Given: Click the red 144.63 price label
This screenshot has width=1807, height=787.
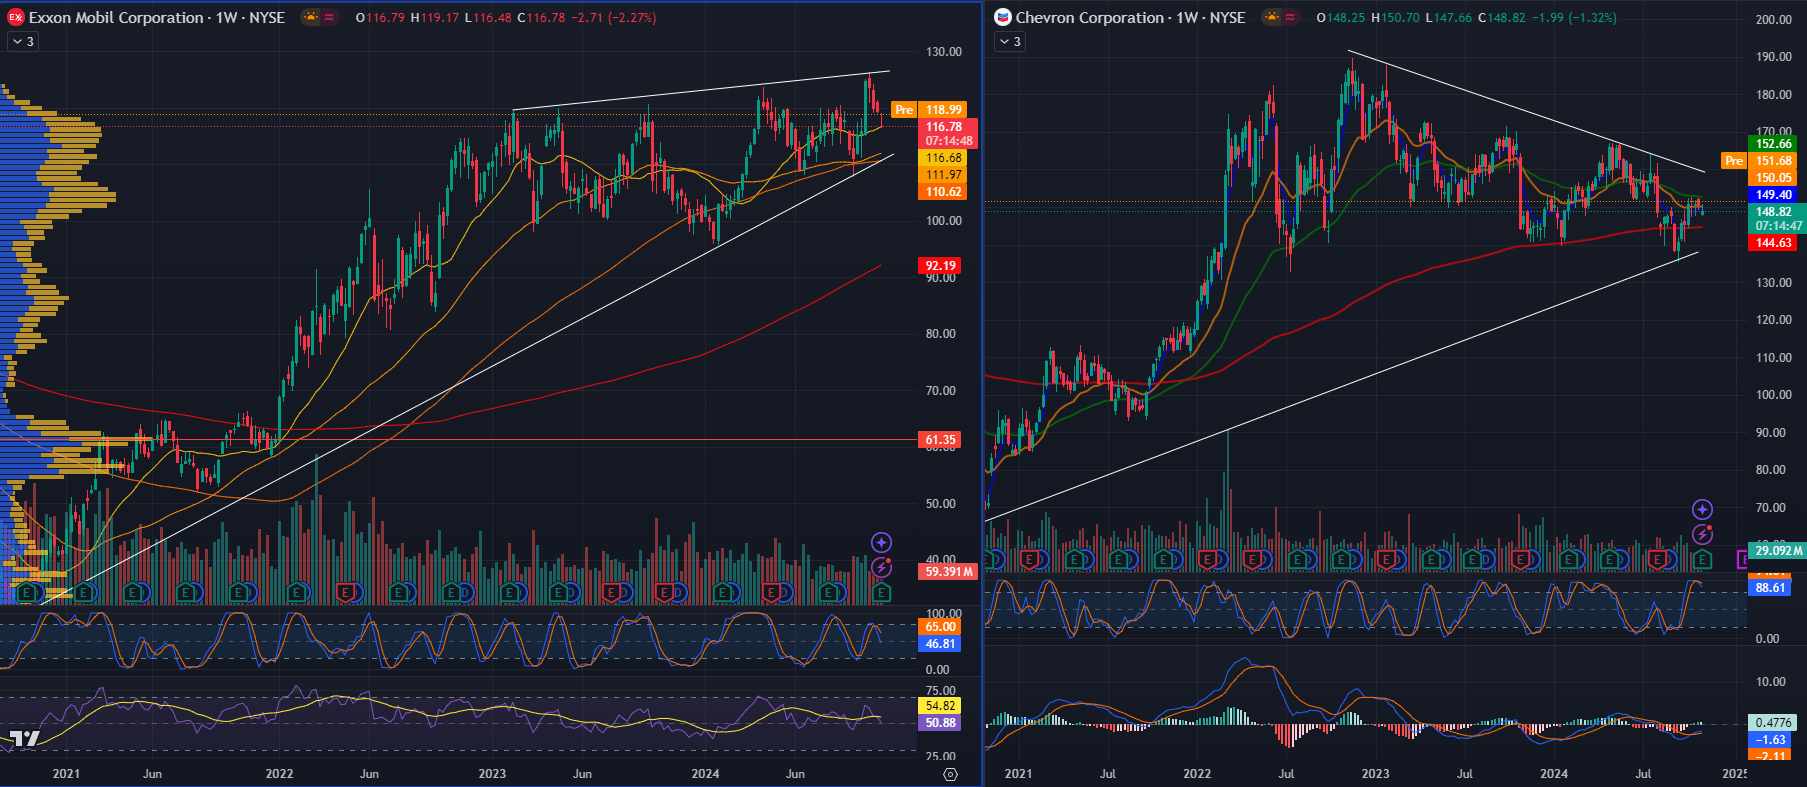Looking at the screenshot, I should click(x=1773, y=243).
